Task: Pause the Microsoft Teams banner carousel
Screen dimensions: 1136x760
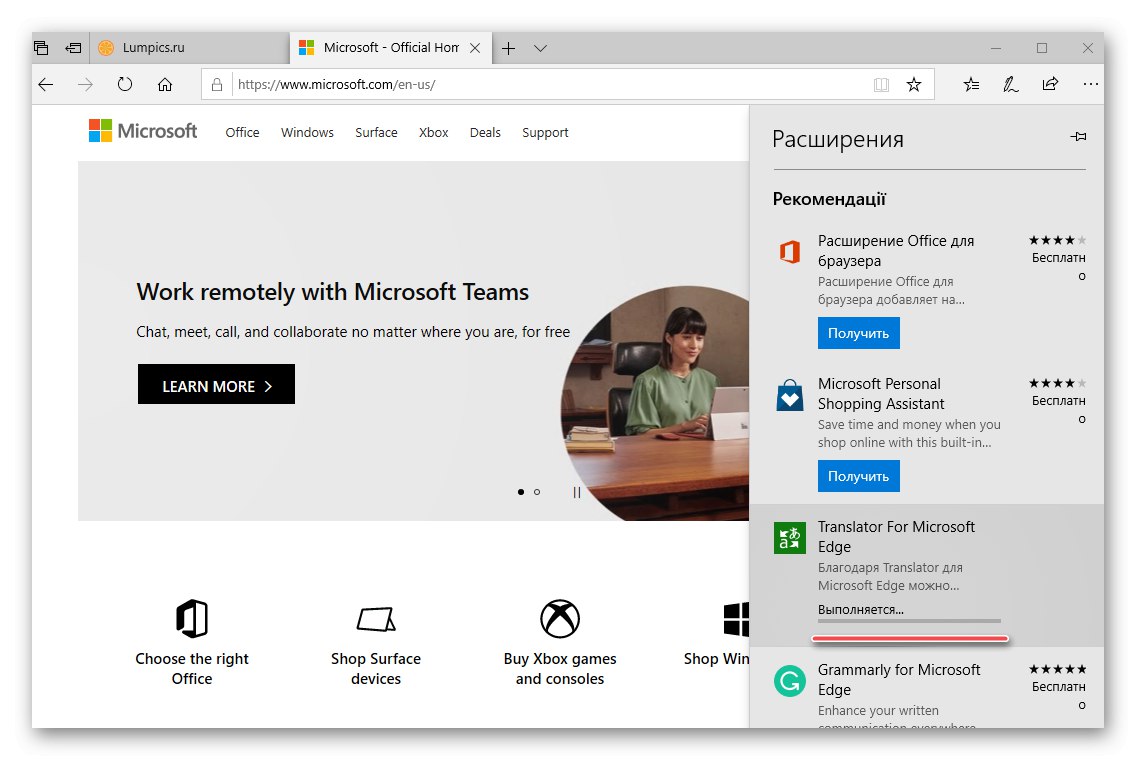Action: [x=576, y=492]
